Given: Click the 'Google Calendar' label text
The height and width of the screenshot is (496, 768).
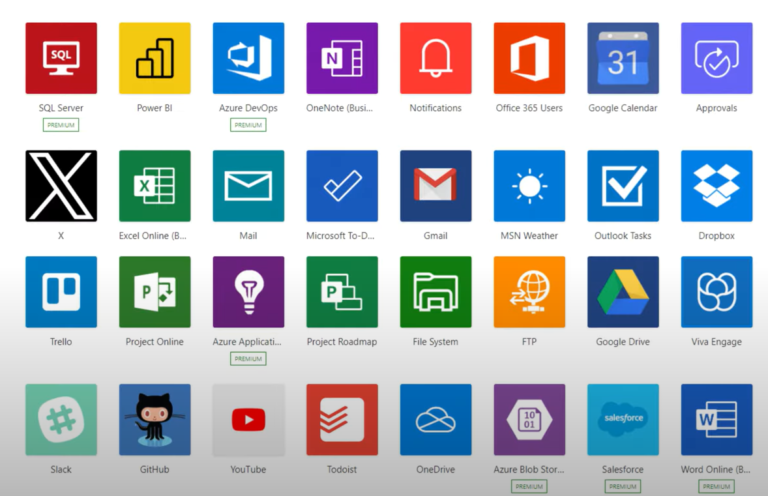Looking at the screenshot, I should pos(623,108).
